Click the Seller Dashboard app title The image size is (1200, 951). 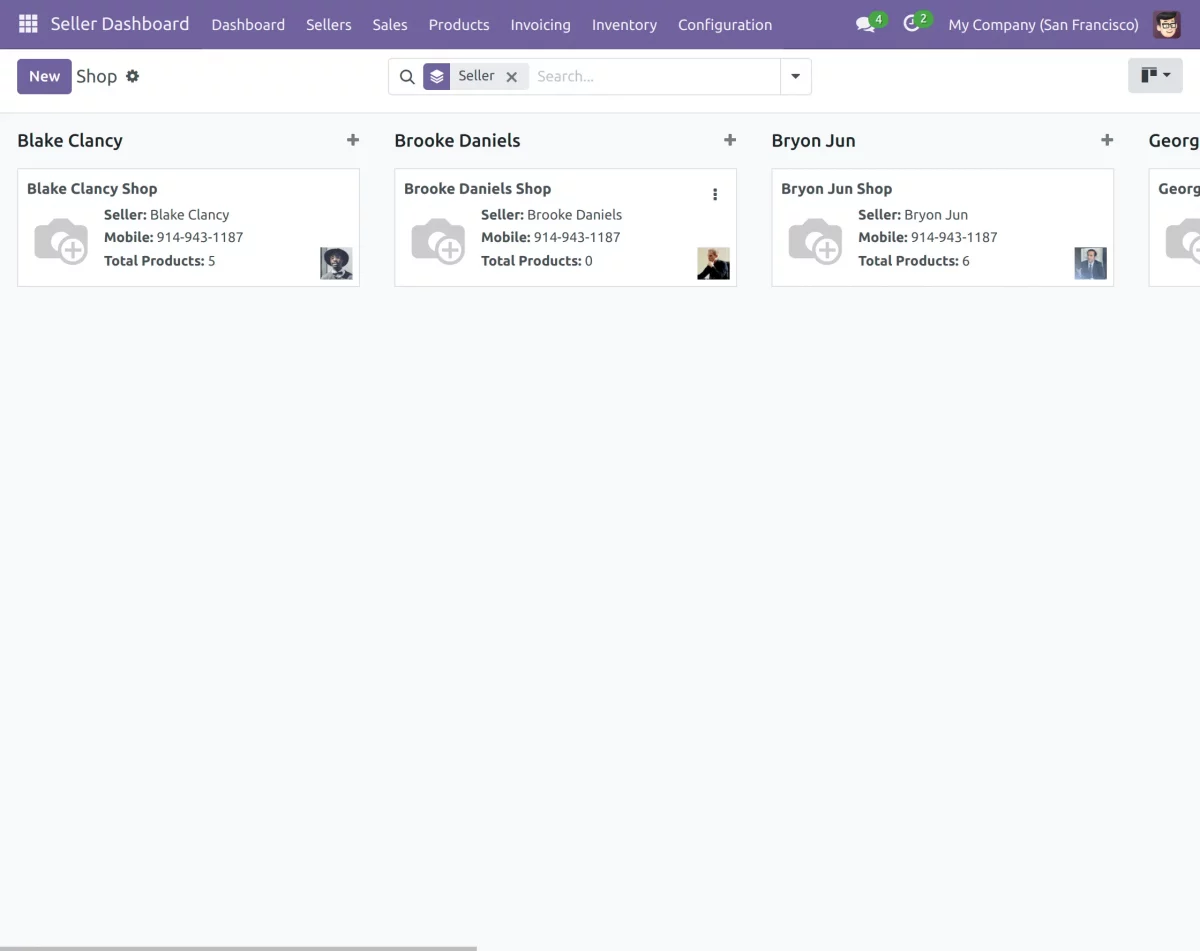[120, 24]
